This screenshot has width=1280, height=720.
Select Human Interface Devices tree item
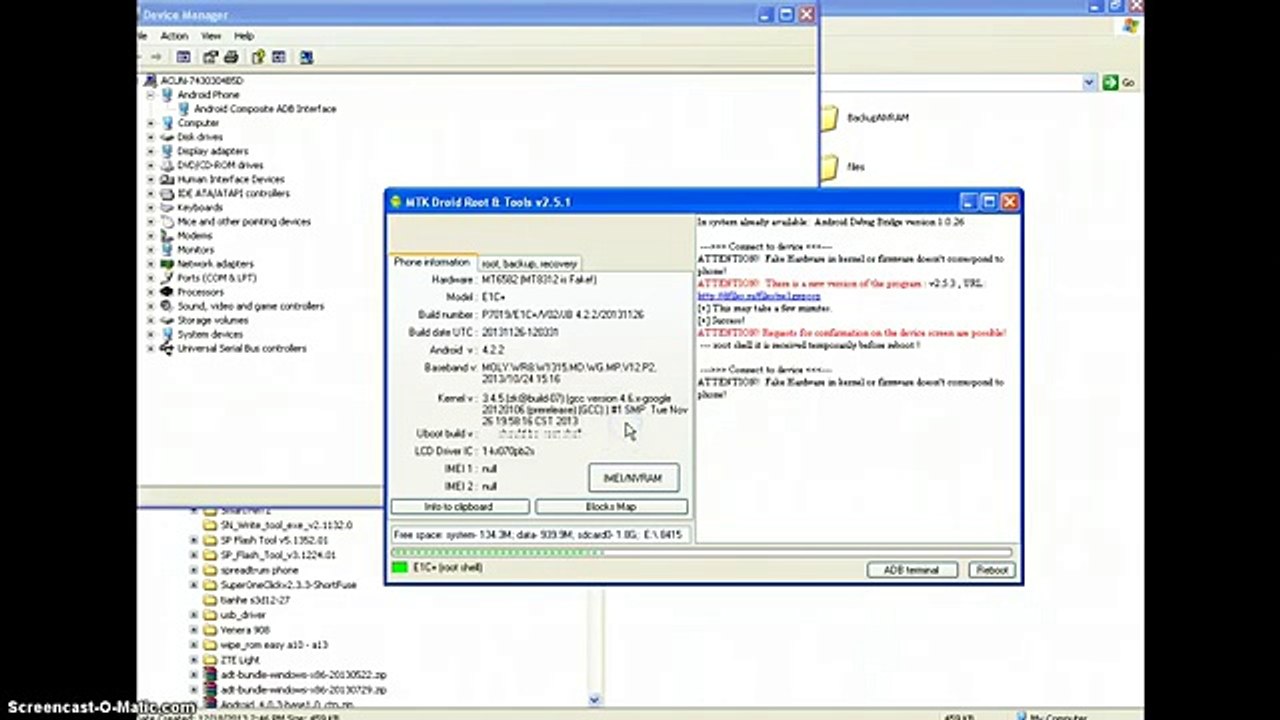click(x=231, y=179)
